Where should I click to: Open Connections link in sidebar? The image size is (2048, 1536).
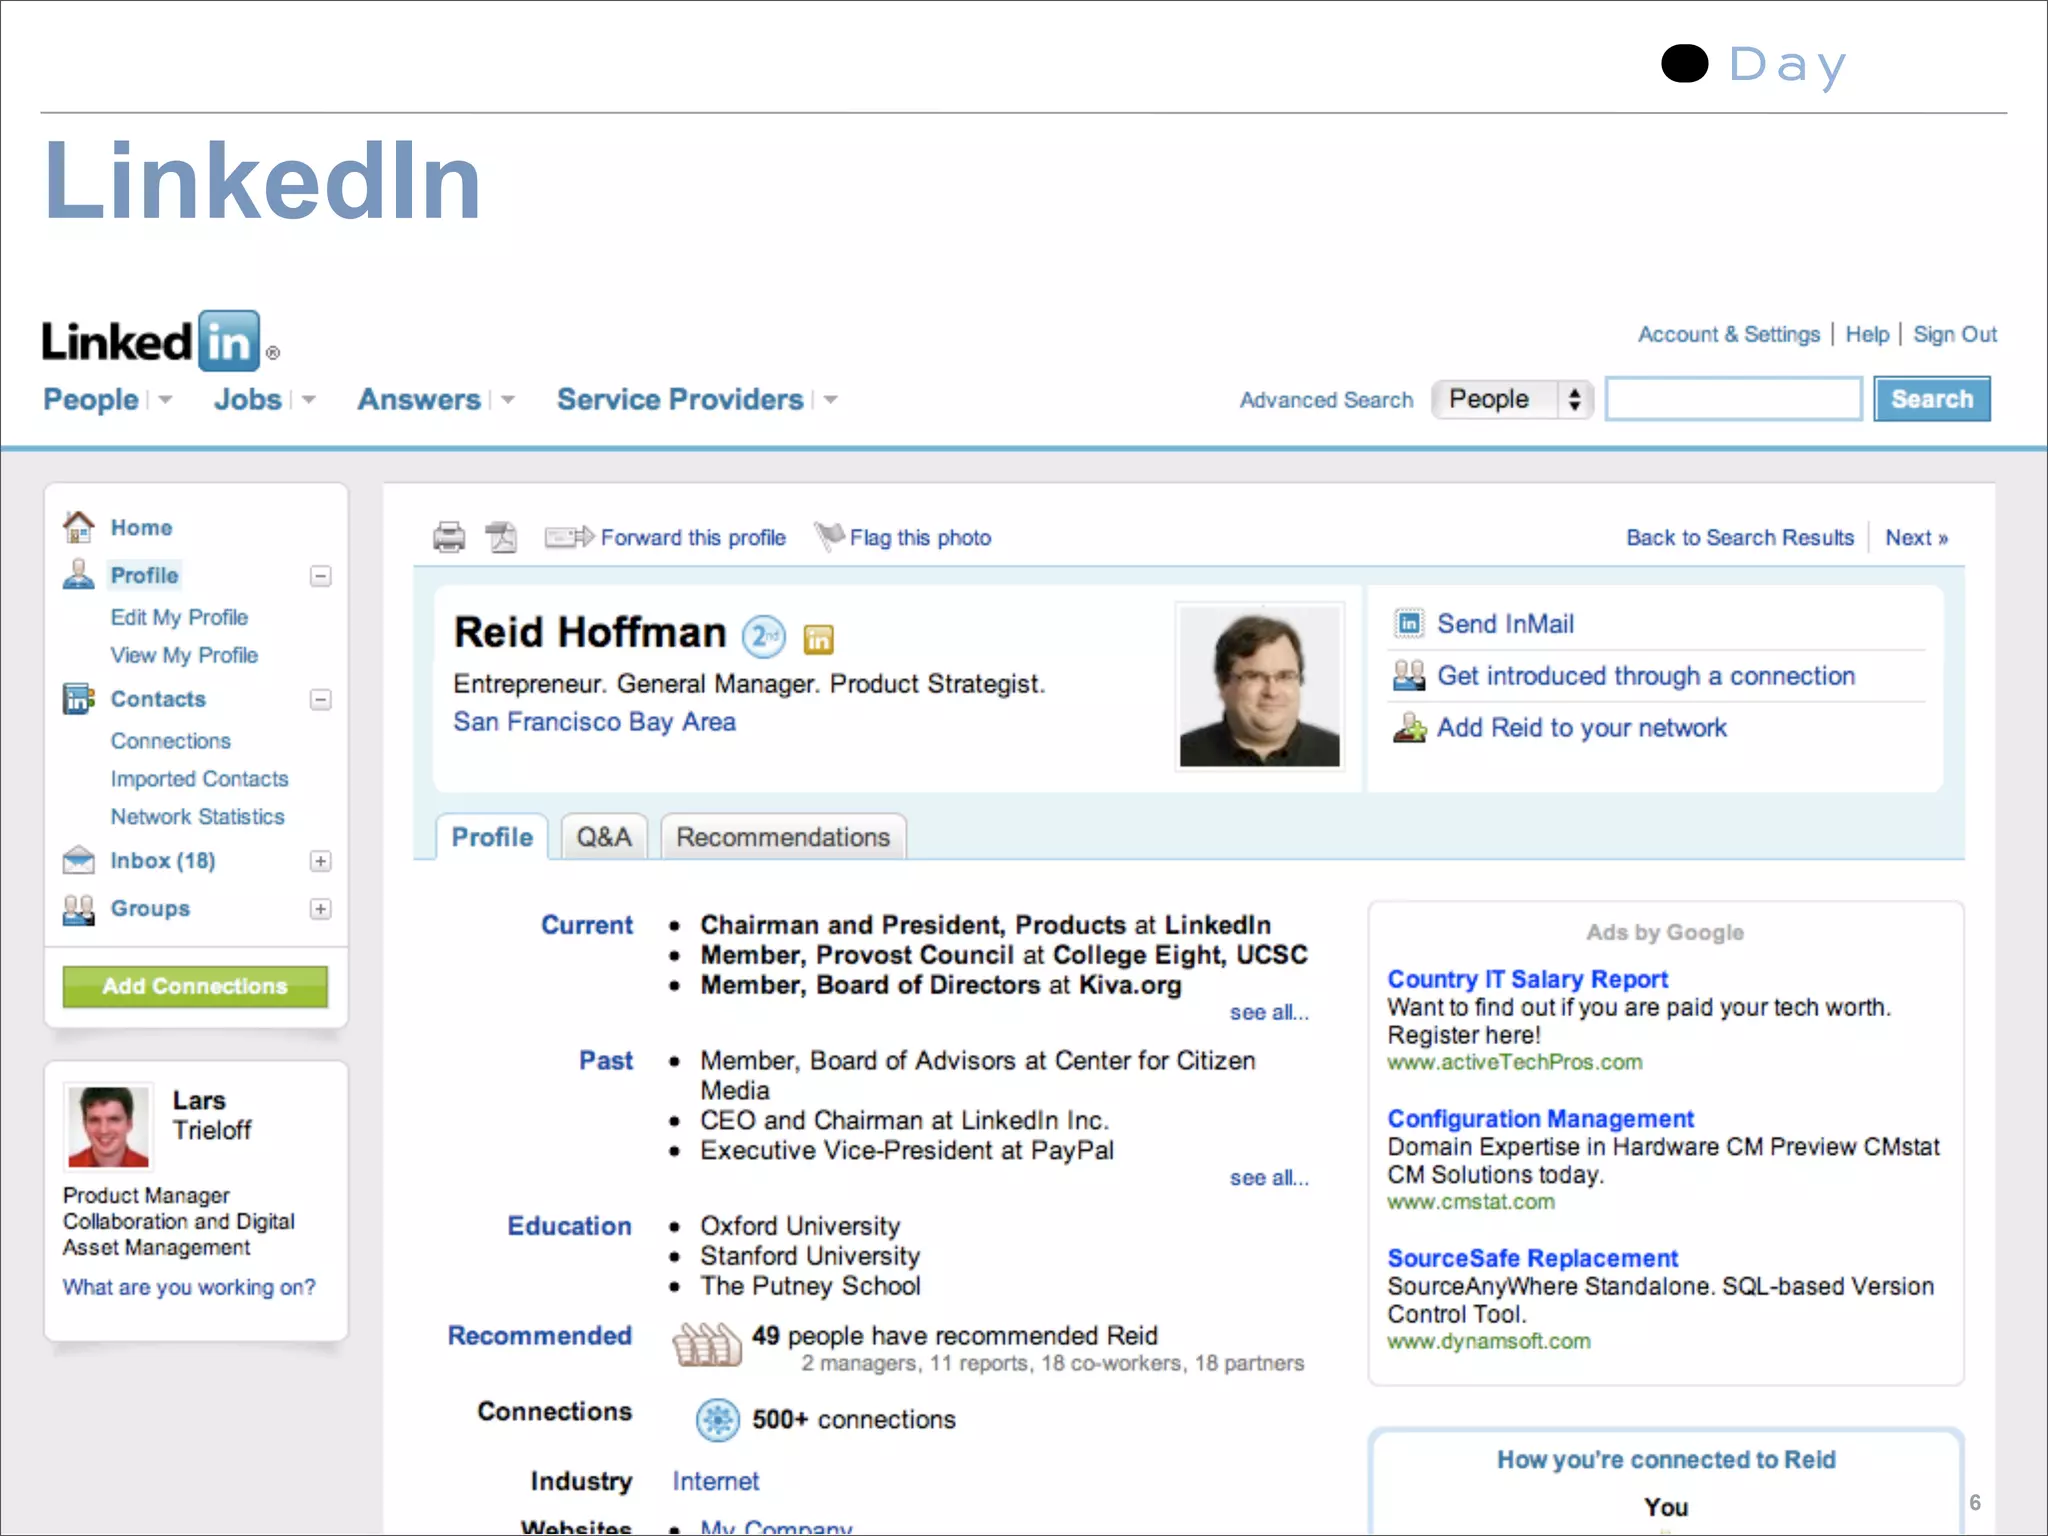tap(171, 741)
